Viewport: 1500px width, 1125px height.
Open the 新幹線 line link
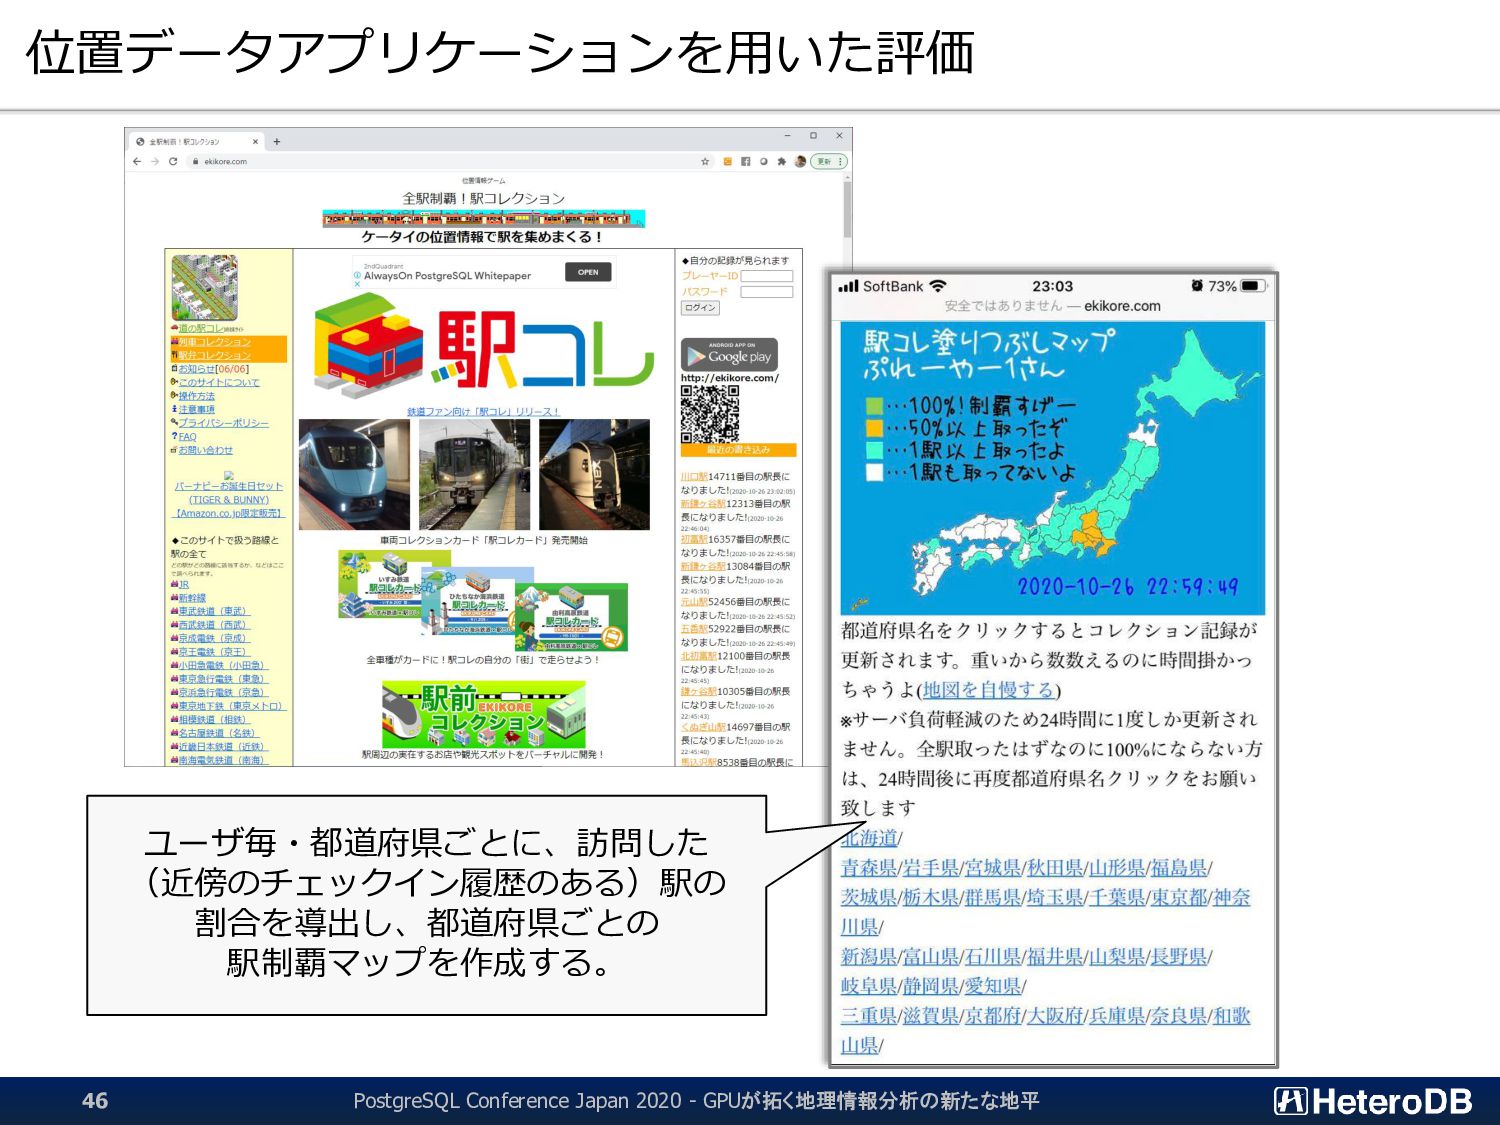pyautogui.click(x=192, y=598)
